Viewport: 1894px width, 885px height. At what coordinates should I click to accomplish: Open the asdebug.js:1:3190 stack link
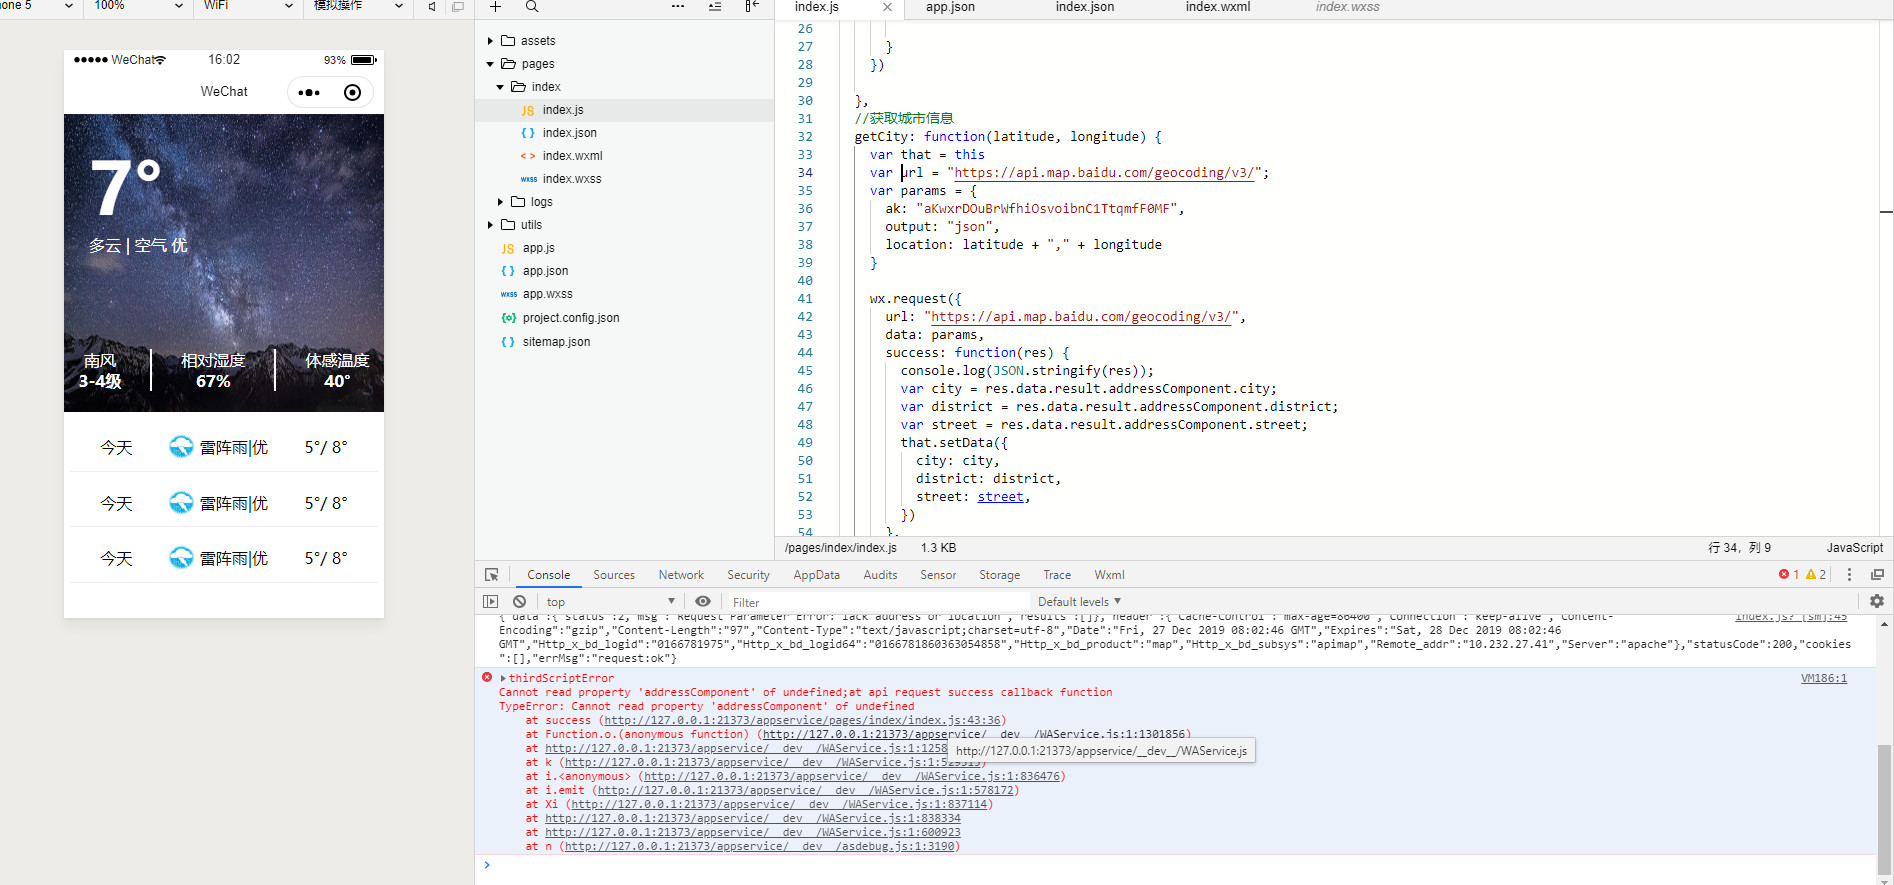759,846
